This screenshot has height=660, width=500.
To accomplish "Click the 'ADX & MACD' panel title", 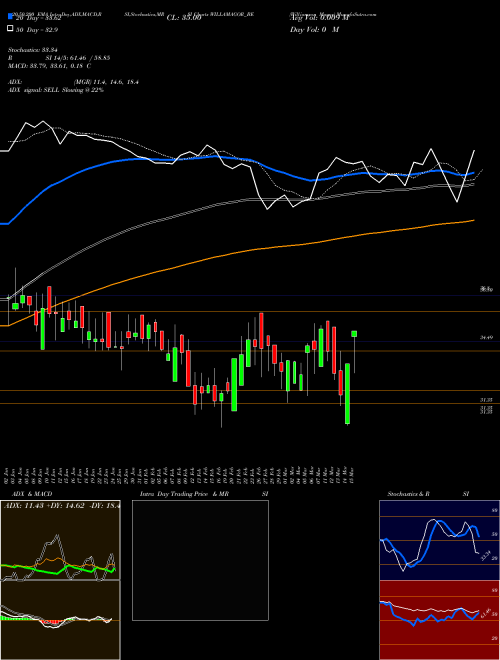I will click(32, 494).
